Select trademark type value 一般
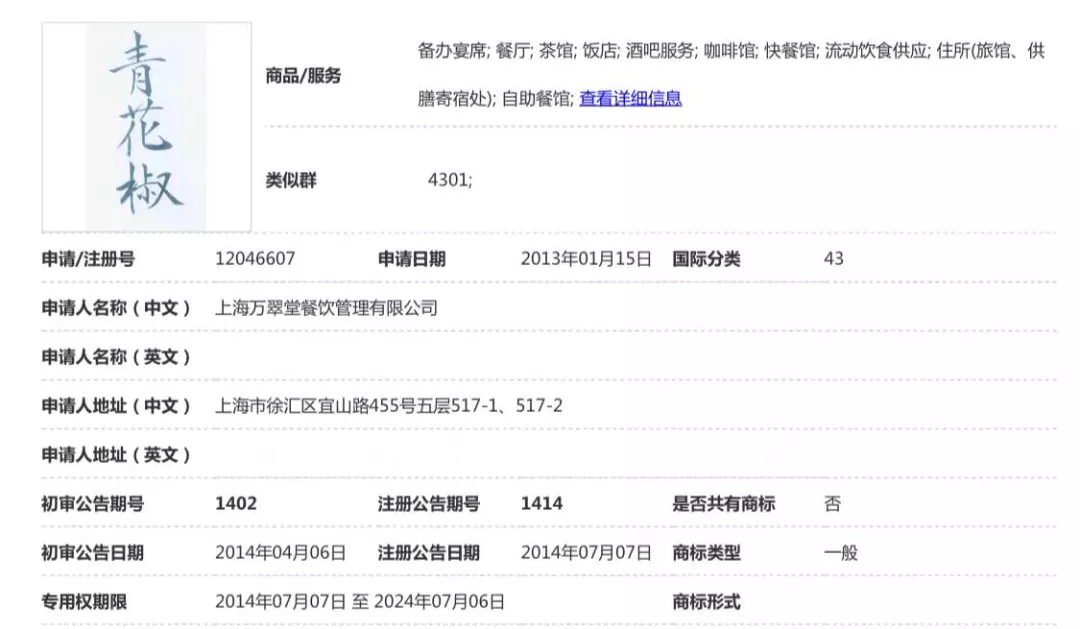The width and height of the screenshot is (1080, 629). click(x=841, y=553)
